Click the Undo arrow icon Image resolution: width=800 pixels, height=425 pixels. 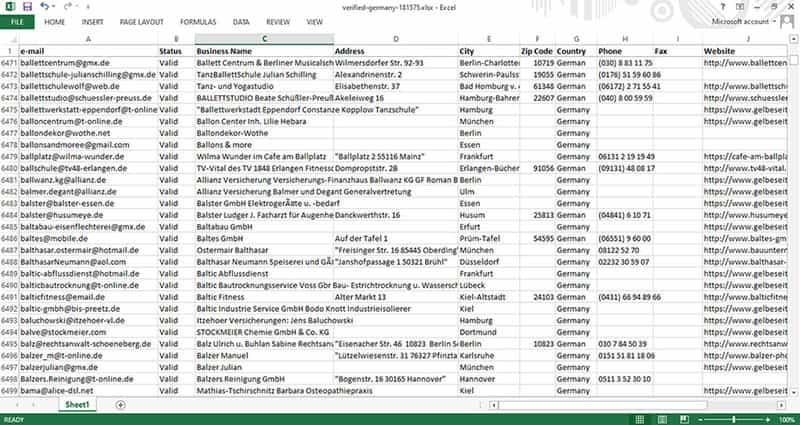click(44, 7)
